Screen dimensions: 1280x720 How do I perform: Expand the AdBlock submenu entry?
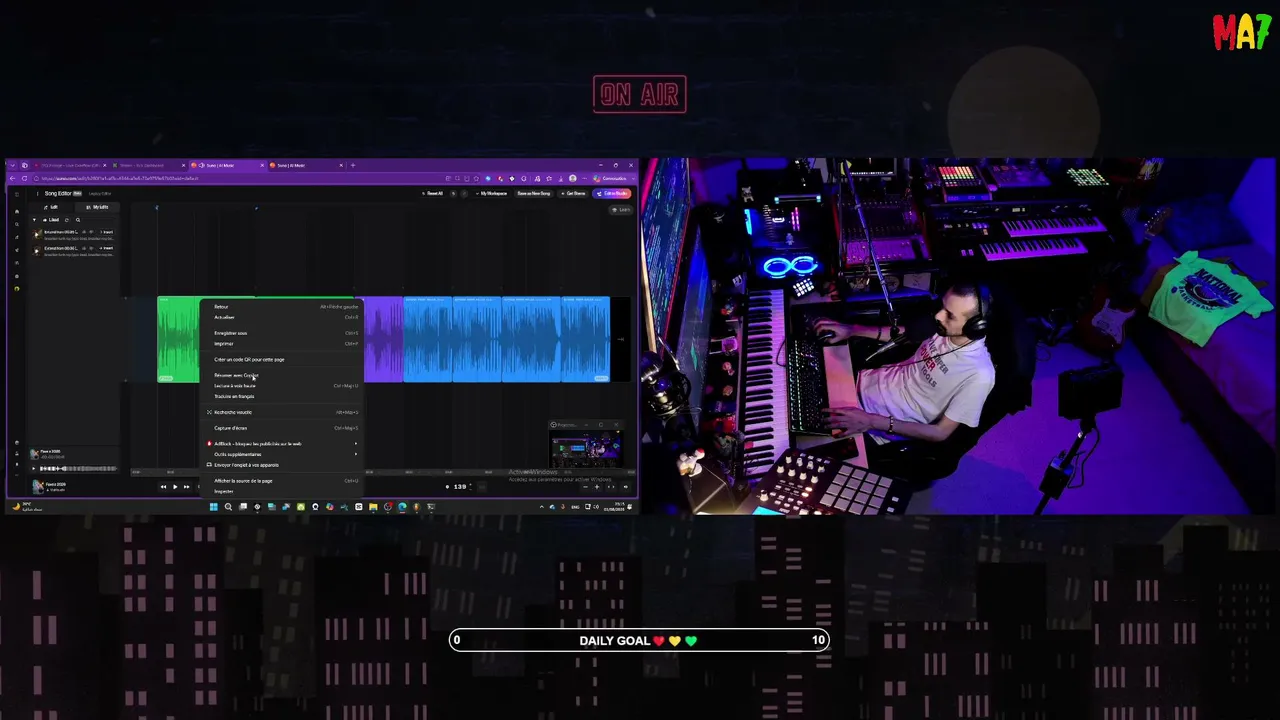(x=282, y=444)
